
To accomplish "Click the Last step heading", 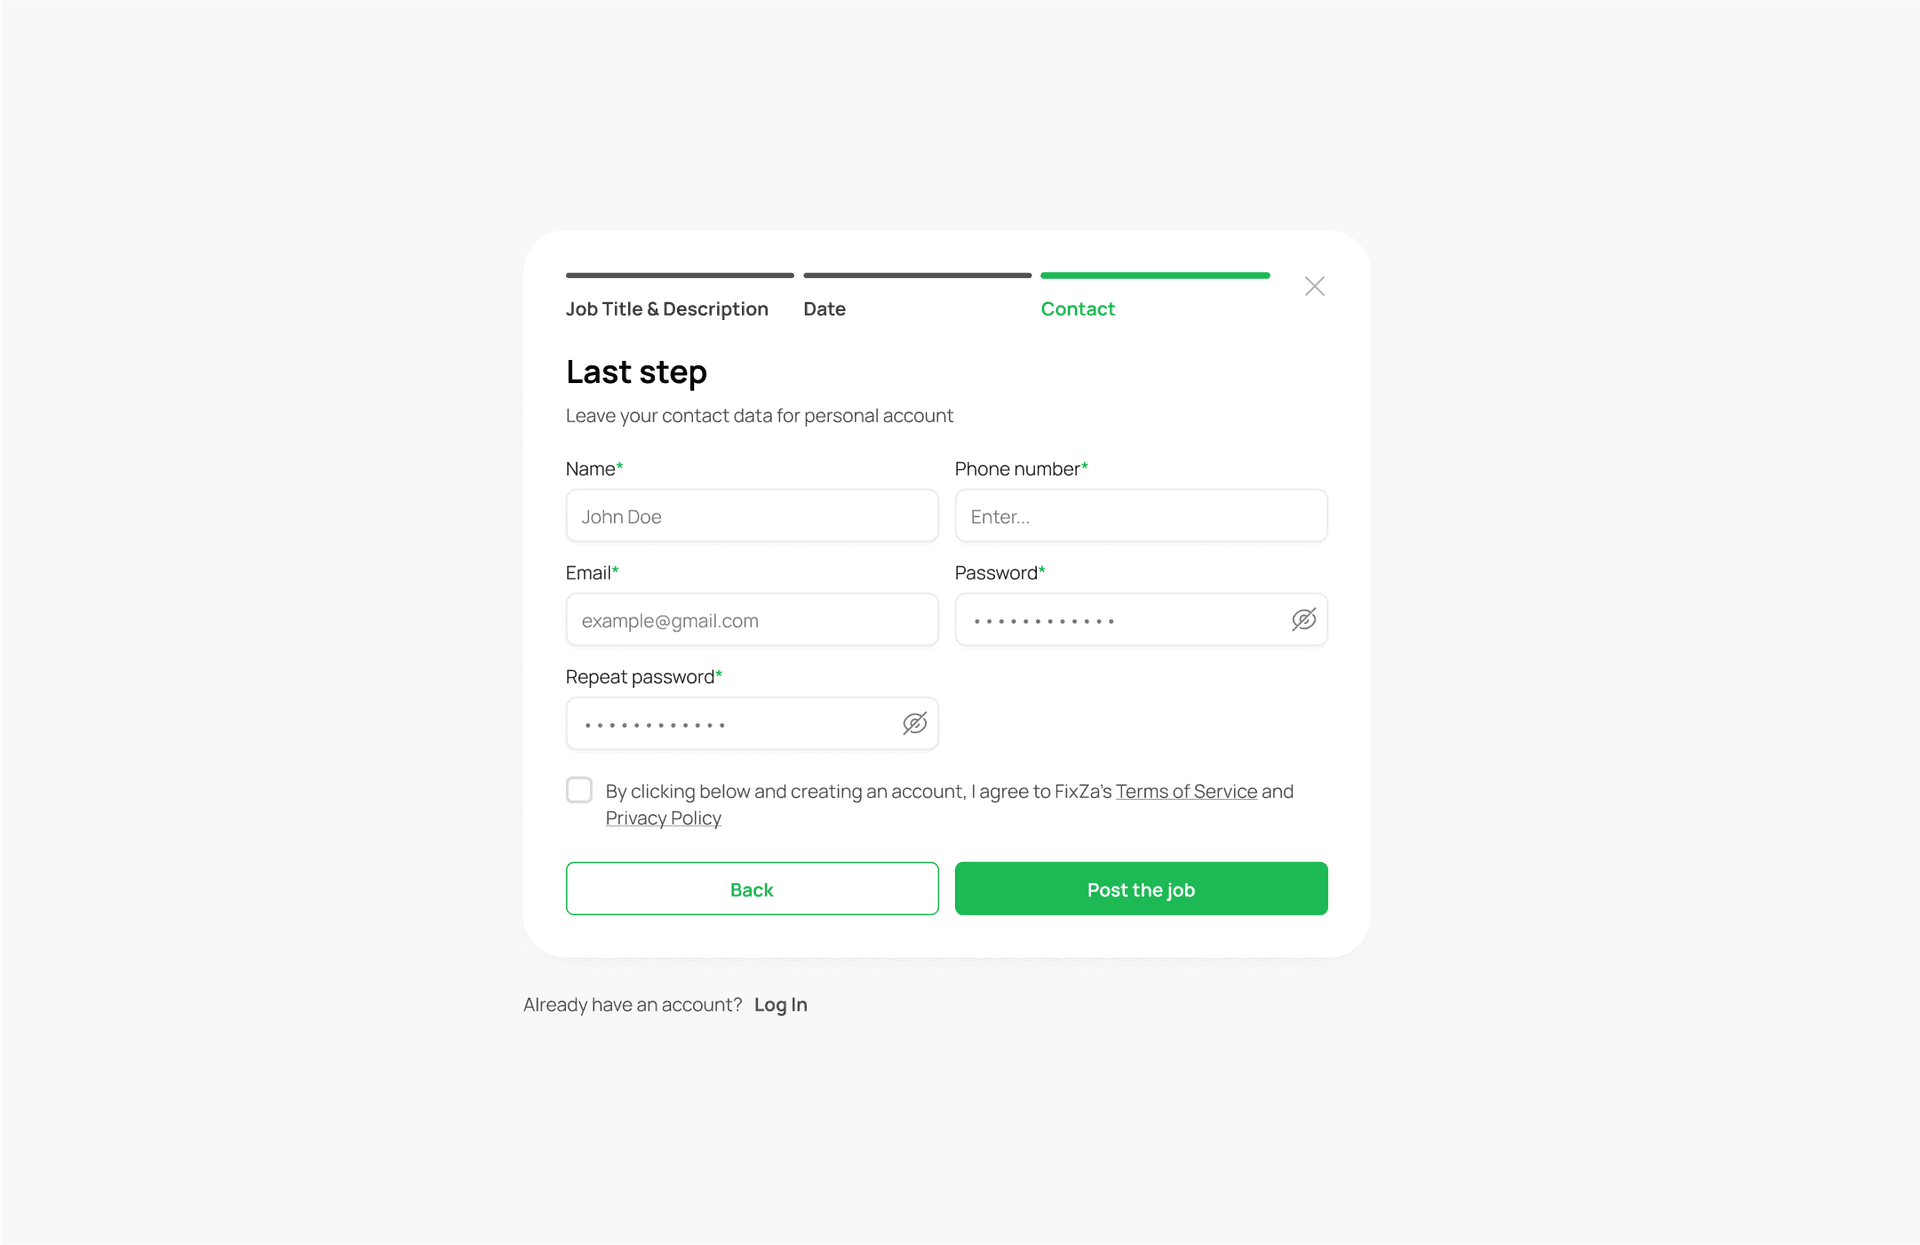I will 636,371.
